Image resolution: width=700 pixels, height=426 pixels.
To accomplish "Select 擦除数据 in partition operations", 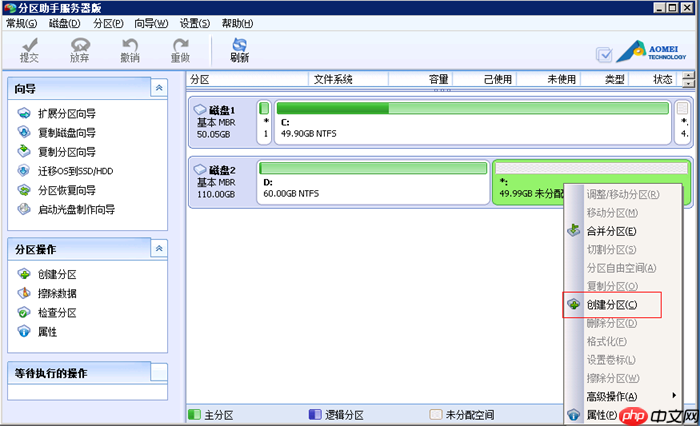I will click(x=57, y=293).
